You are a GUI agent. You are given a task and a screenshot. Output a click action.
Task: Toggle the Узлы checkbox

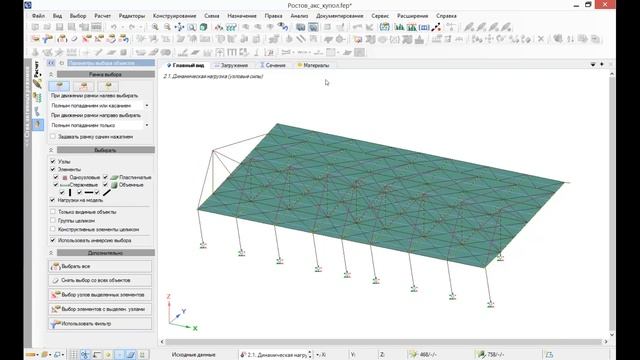53,161
